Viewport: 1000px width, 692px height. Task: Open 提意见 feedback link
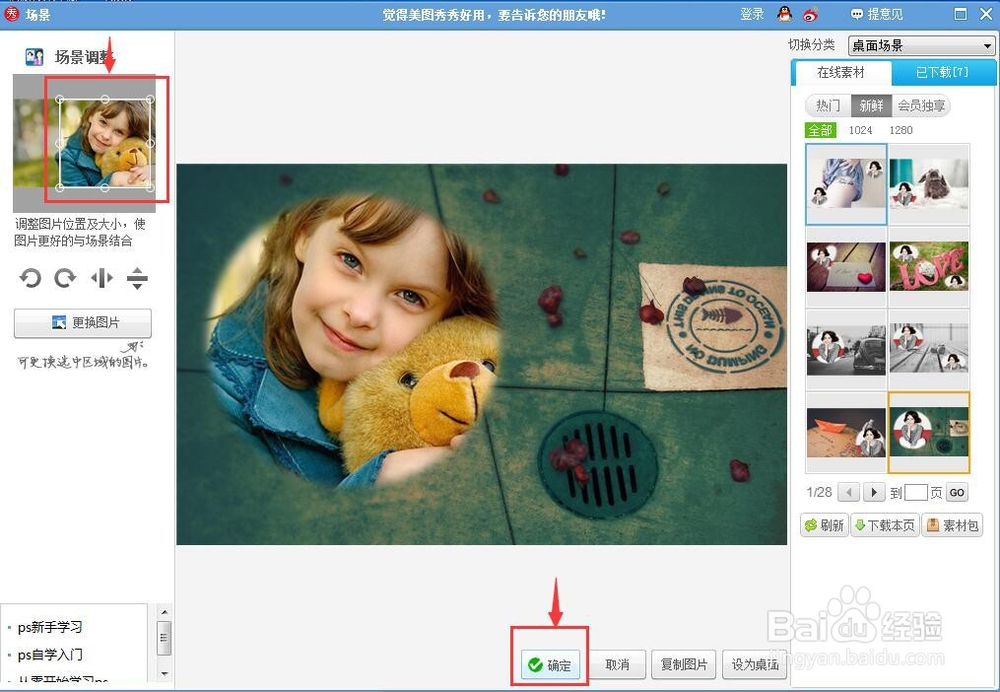click(878, 14)
